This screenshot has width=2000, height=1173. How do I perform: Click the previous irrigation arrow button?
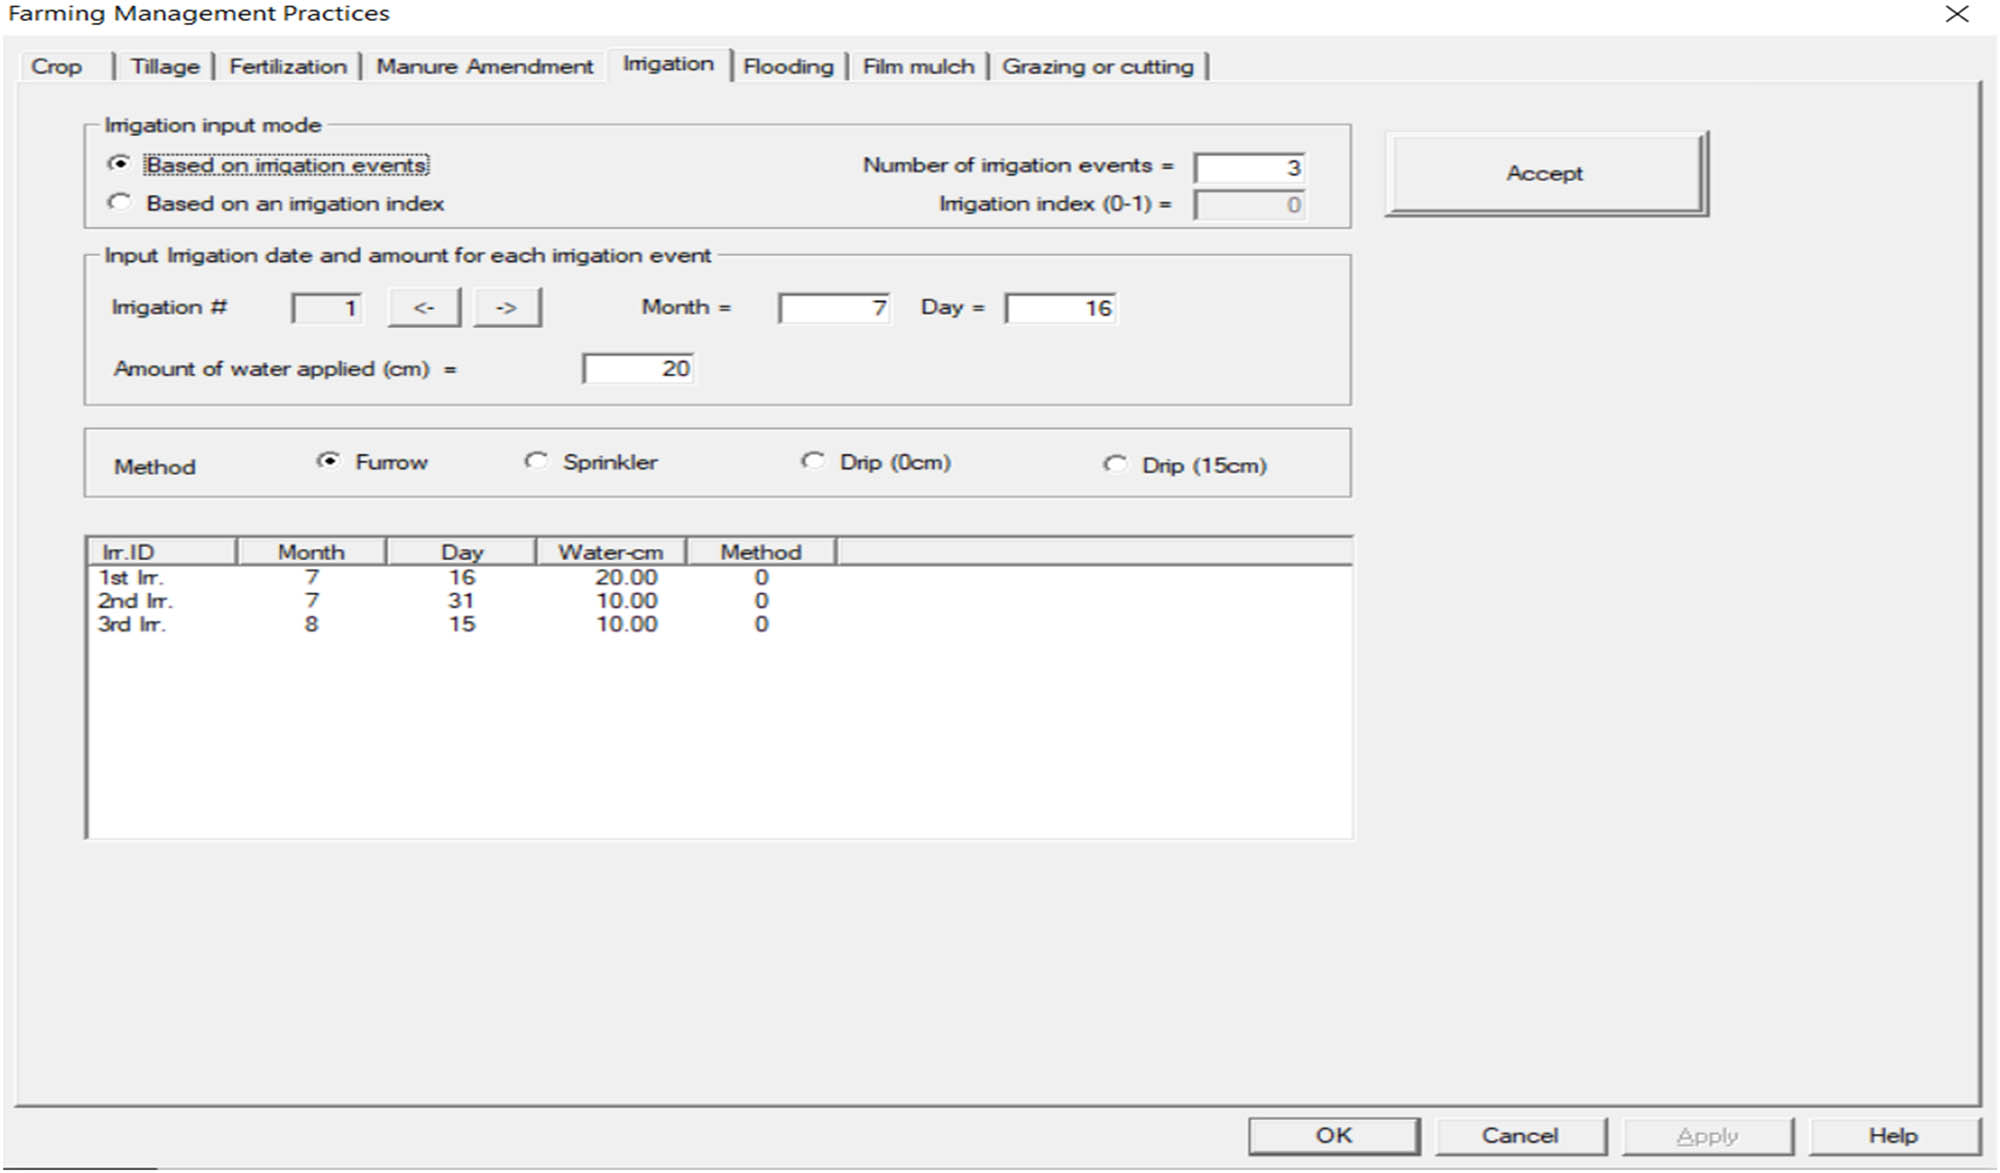[x=424, y=308]
